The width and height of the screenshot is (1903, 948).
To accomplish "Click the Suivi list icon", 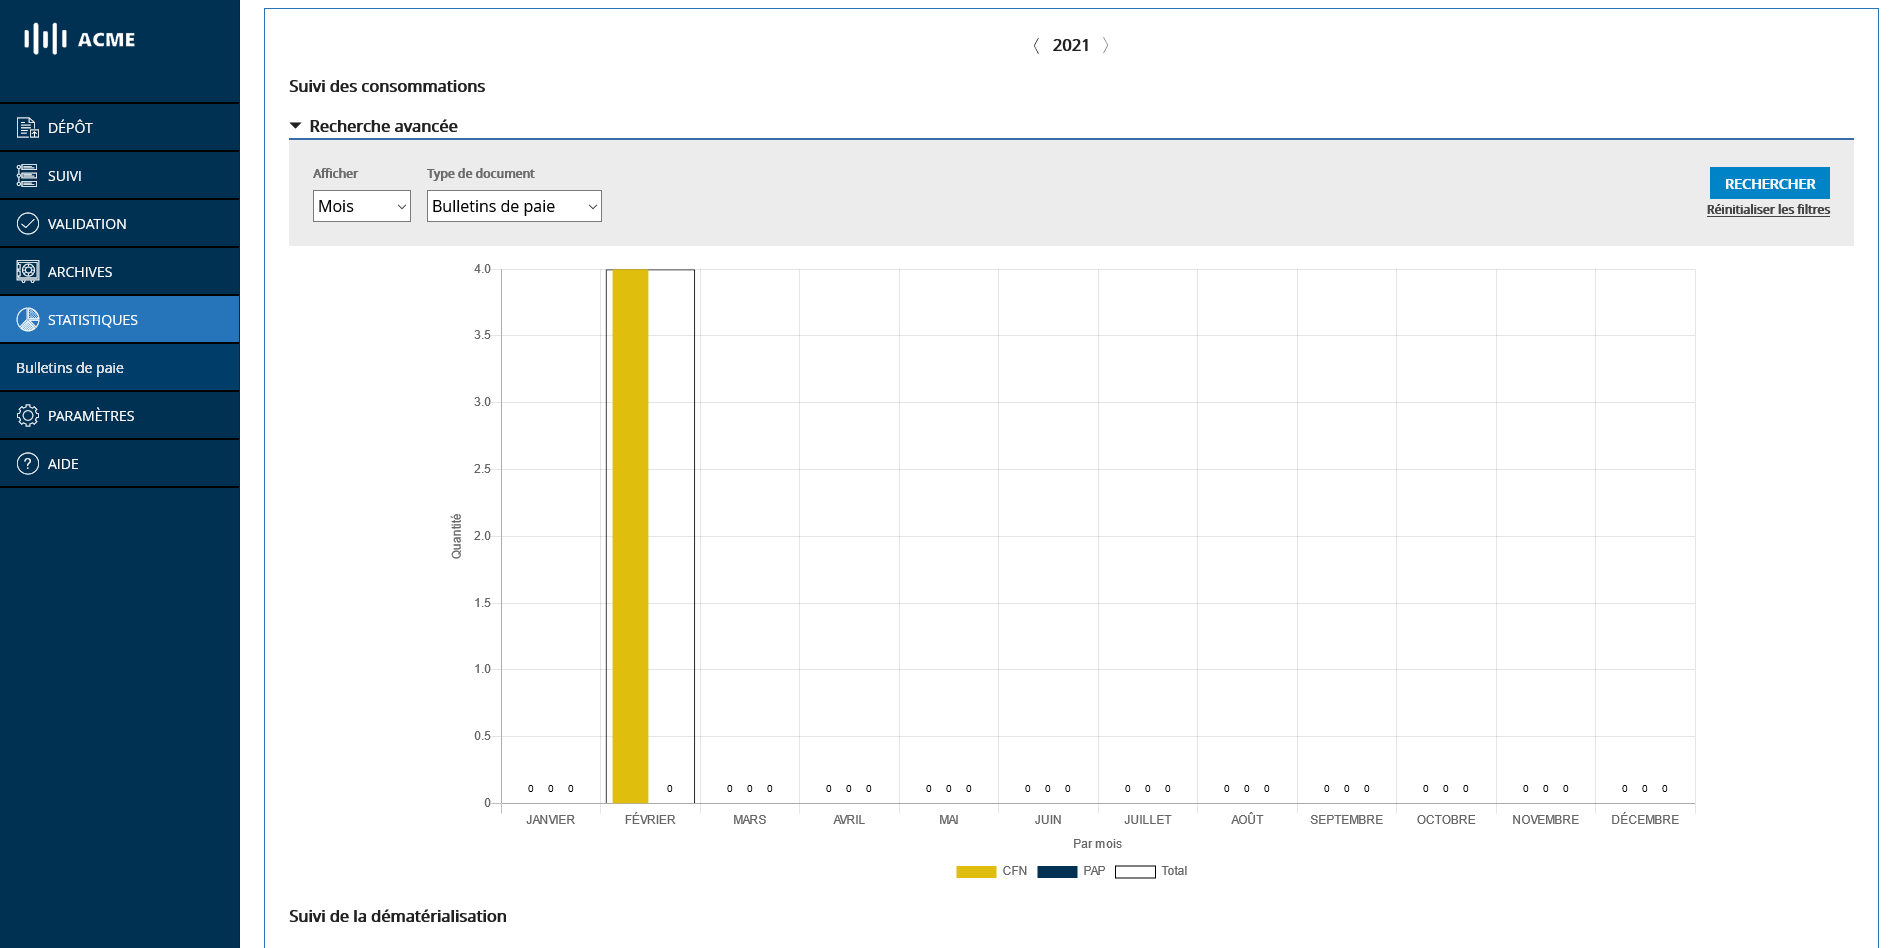I will (x=27, y=175).
